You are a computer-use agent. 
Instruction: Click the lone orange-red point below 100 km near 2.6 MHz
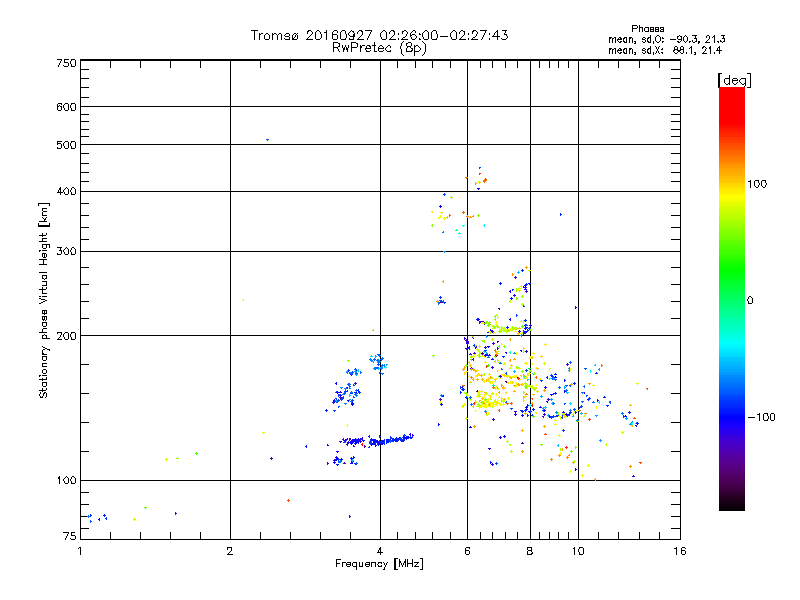point(289,501)
